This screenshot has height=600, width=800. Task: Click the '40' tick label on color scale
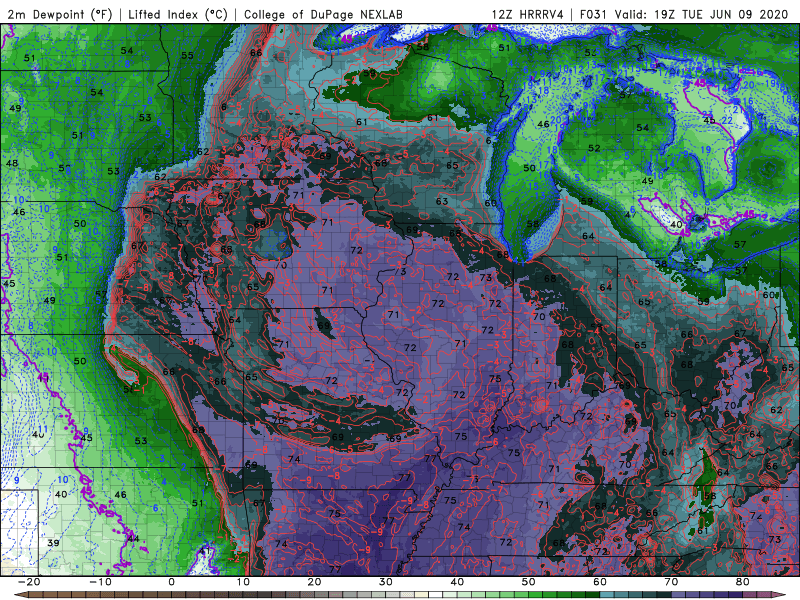[457, 582]
